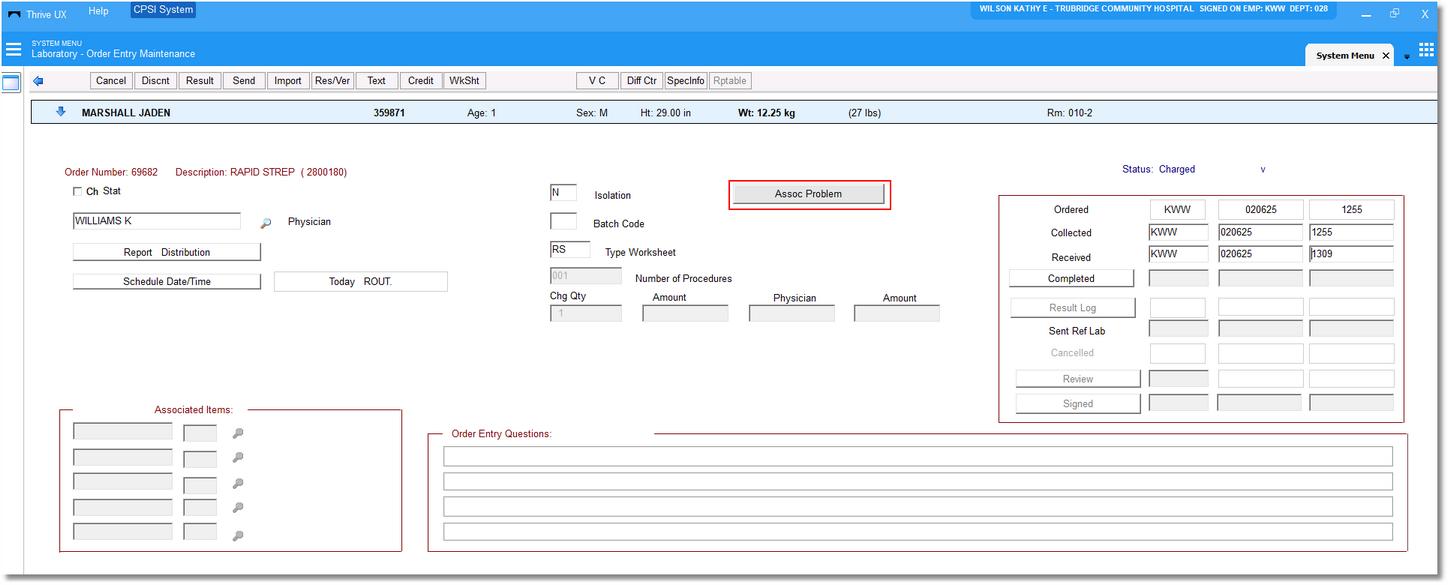Click the window panel icon in left sidebar

pos(11,83)
